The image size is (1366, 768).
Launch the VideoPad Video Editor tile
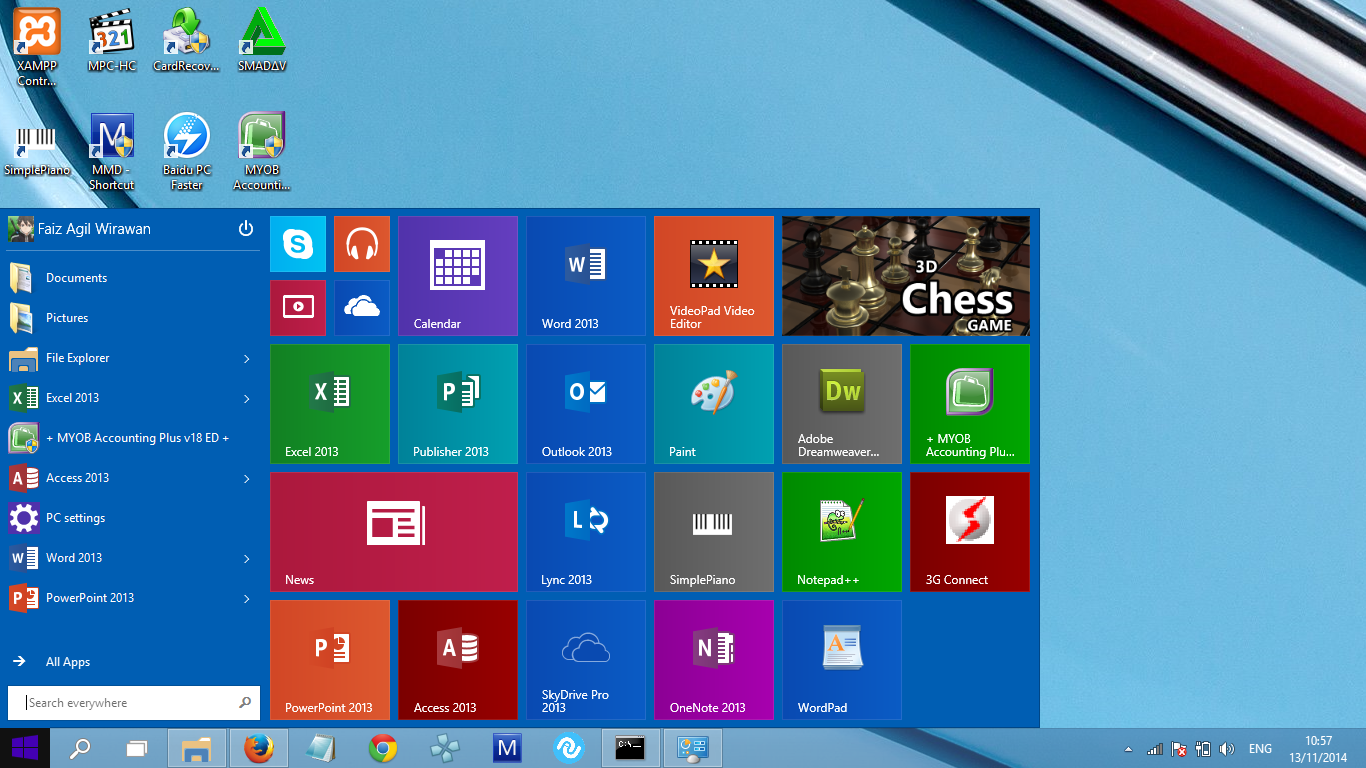714,276
